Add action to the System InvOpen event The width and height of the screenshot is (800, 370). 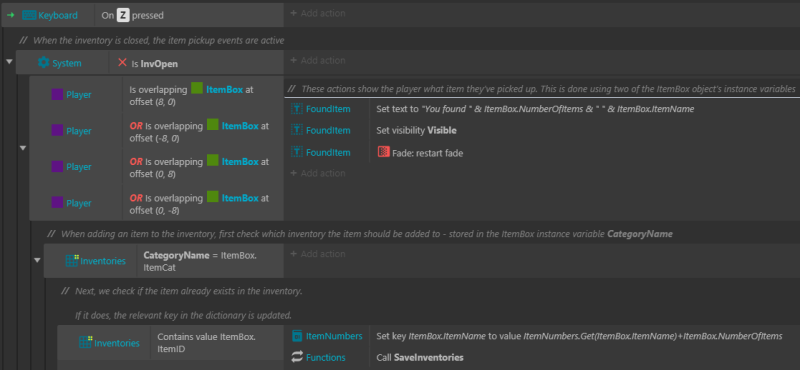(318, 60)
